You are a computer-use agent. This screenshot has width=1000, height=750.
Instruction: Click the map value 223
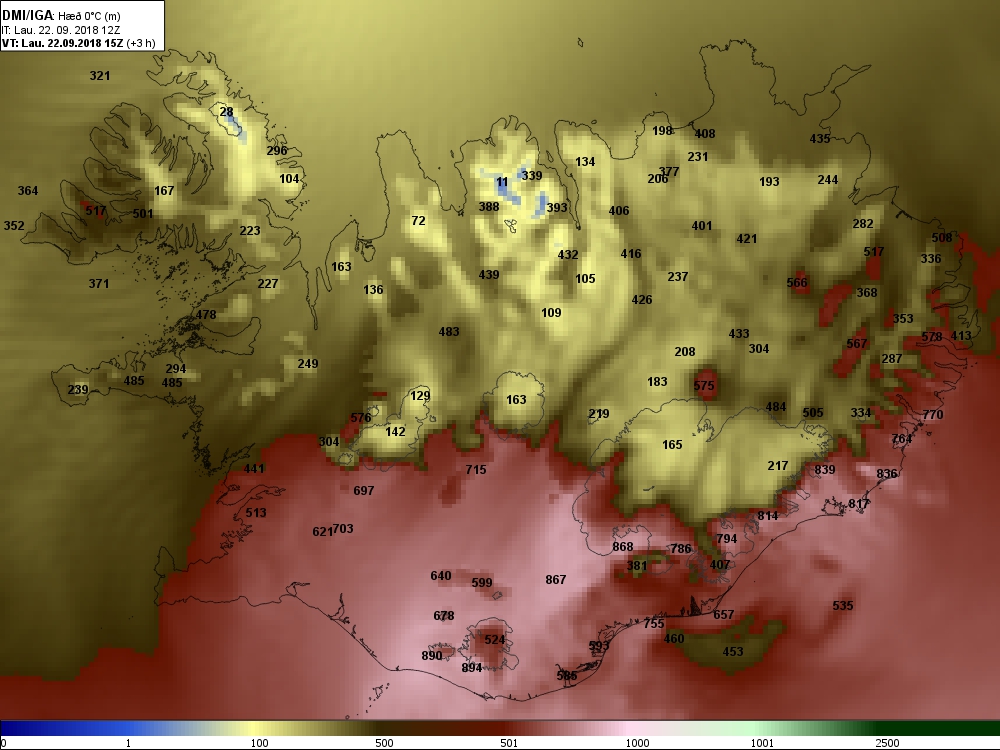pos(250,231)
